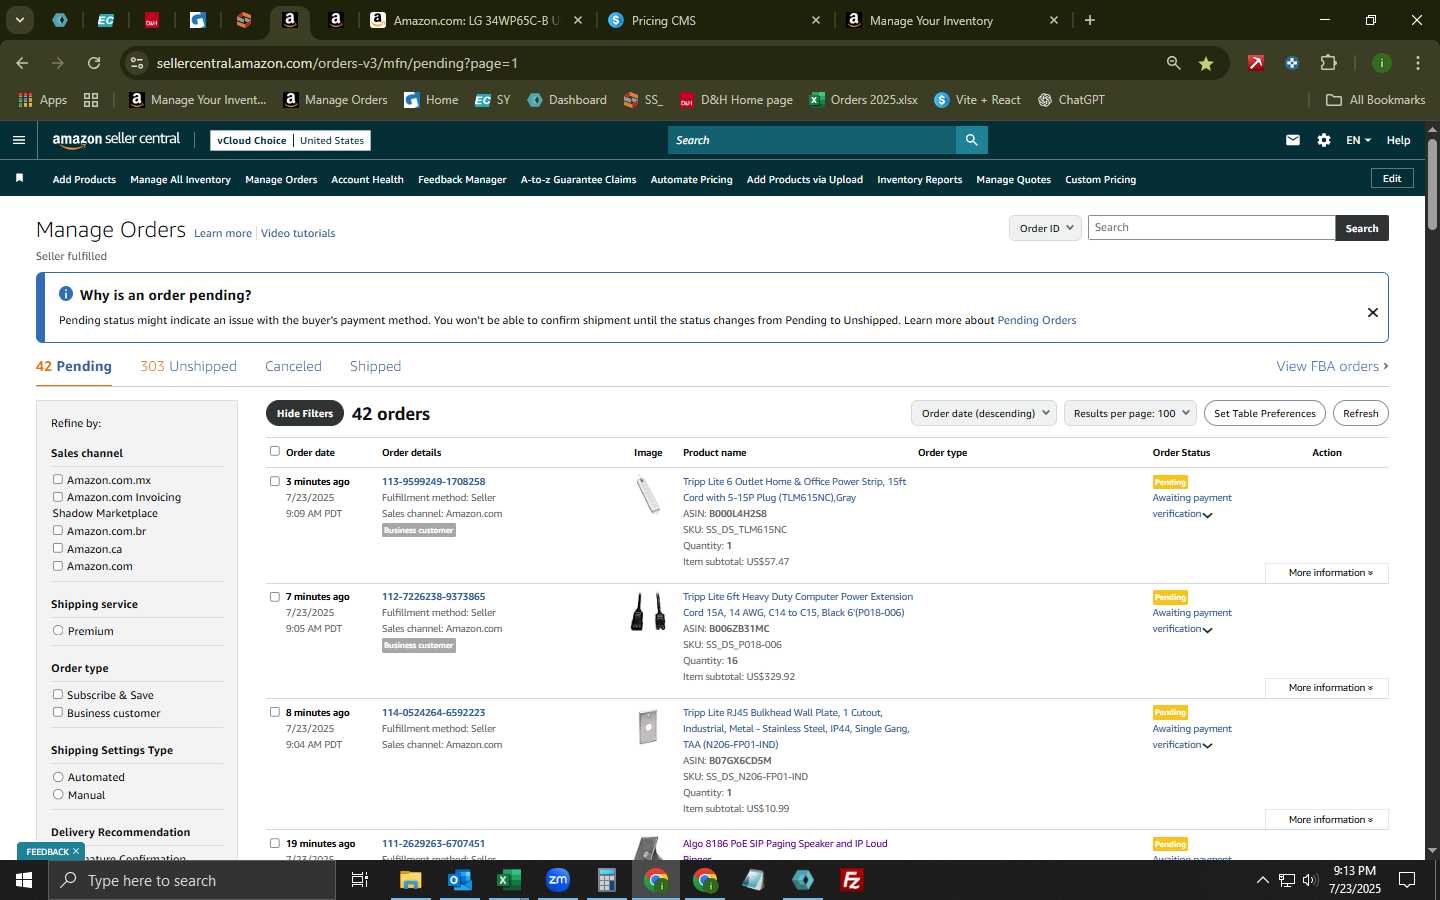Open the Calculator taskbar icon

pyautogui.click(x=607, y=880)
